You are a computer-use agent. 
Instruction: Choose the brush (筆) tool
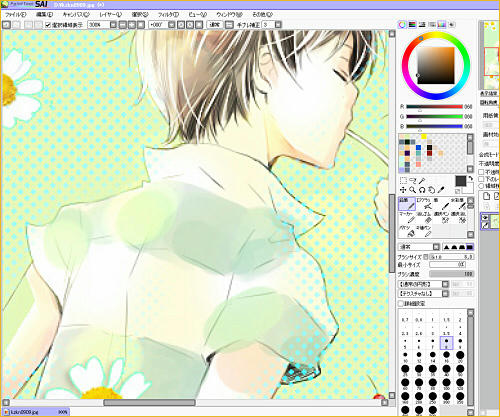[441, 204]
